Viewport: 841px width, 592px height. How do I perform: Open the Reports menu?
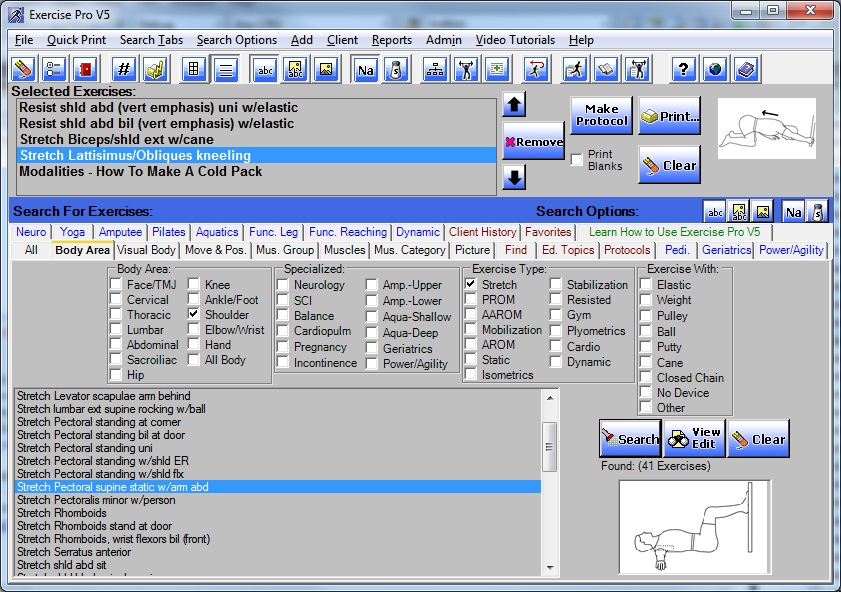(392, 40)
